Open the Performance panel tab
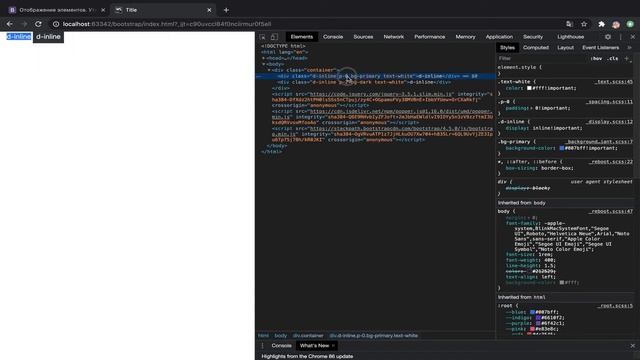The height and width of the screenshot is (360, 640). (x=429, y=37)
